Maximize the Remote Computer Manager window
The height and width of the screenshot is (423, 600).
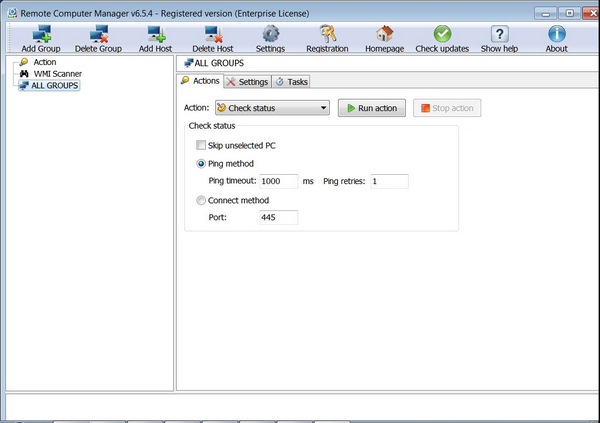(x=569, y=13)
